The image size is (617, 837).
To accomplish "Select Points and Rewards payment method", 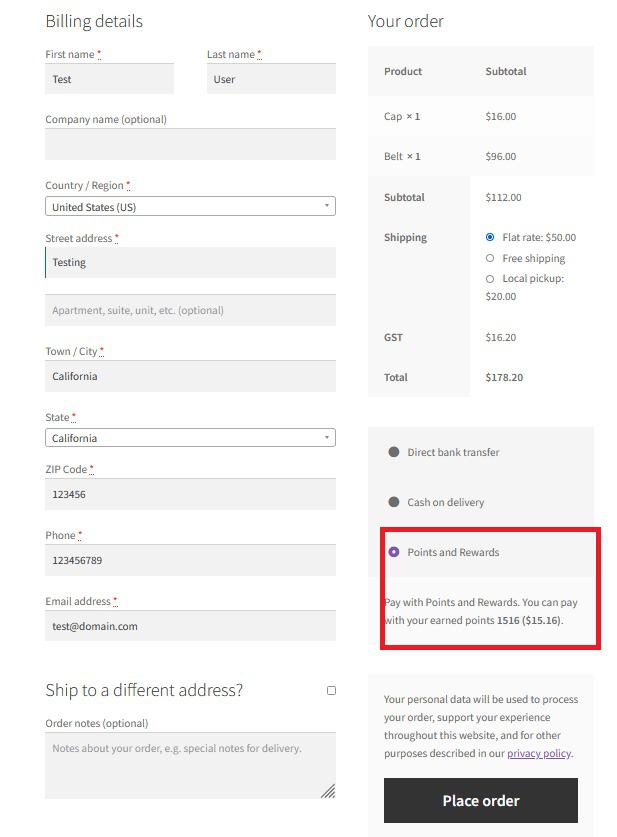I will (x=394, y=552).
